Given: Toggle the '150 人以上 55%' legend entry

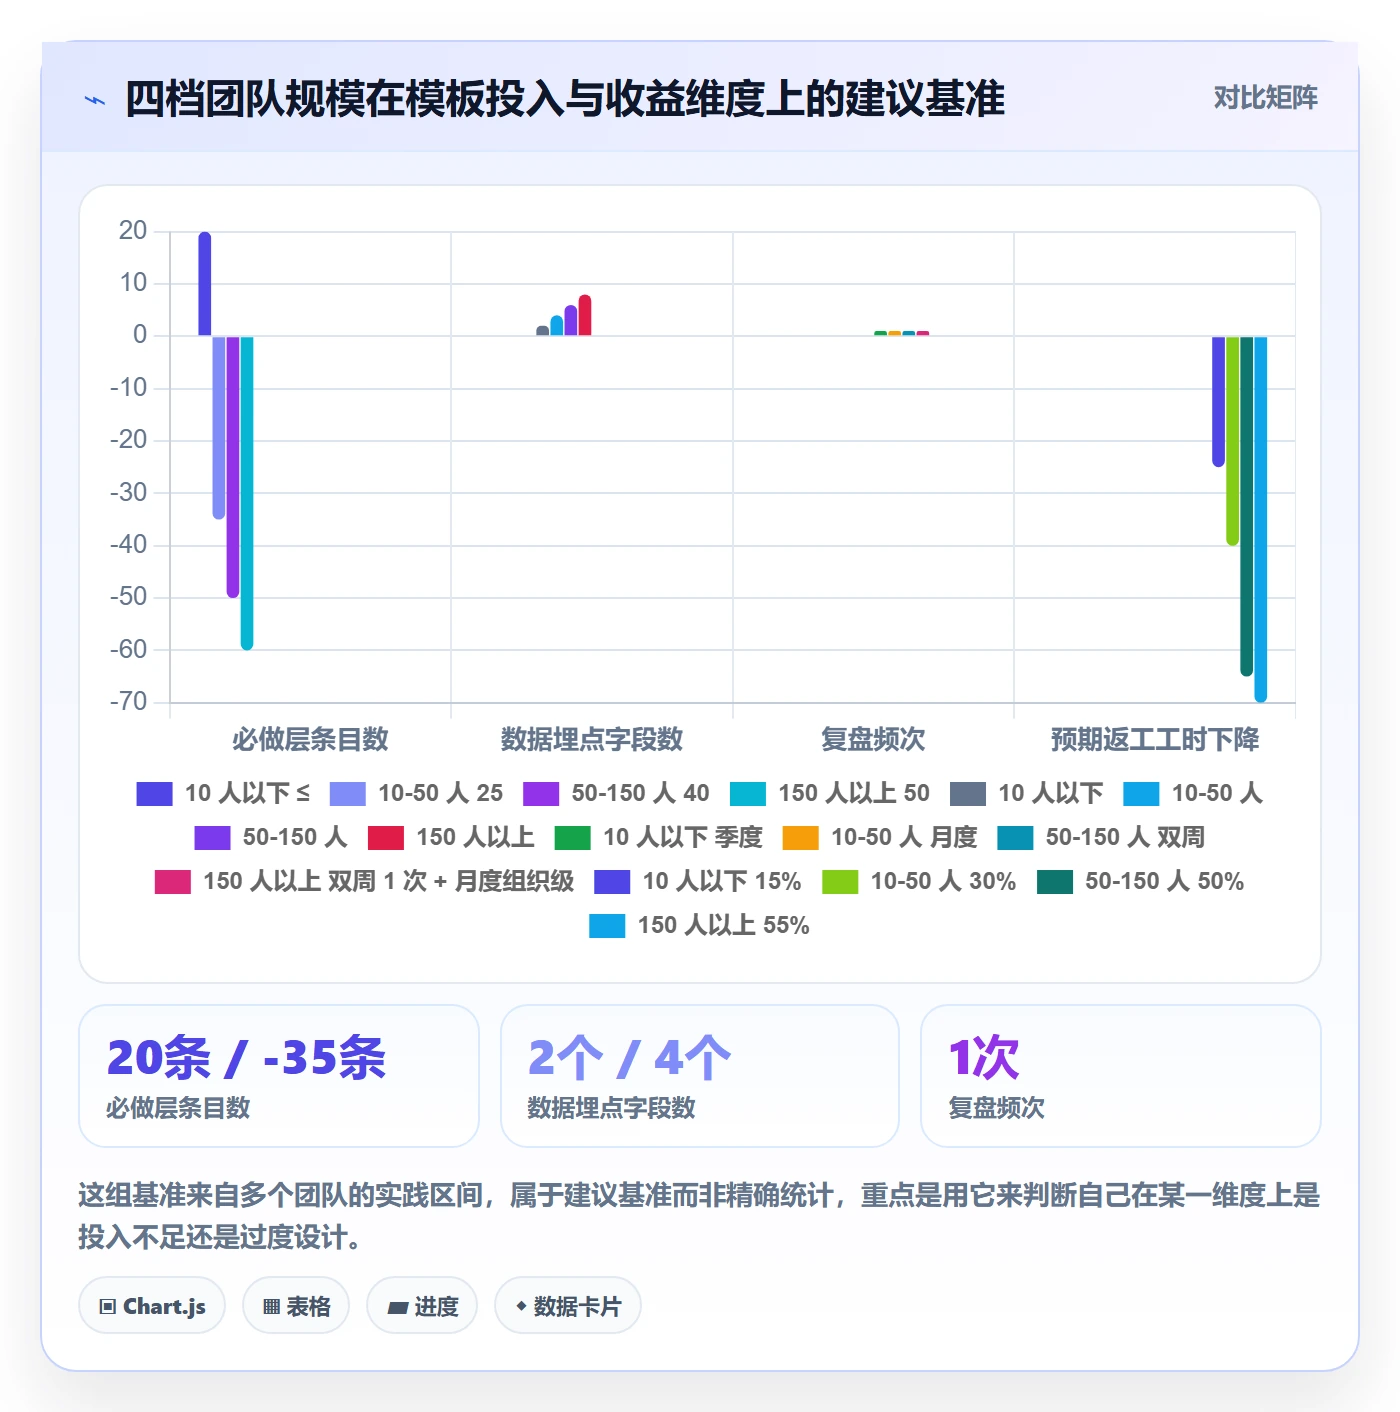Looking at the screenshot, I should point(699,925).
